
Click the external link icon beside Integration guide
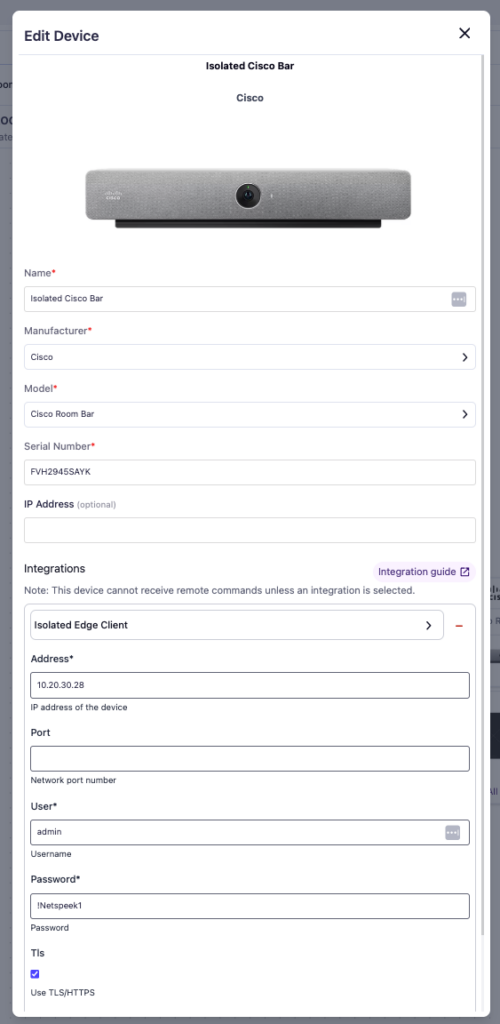[465, 571]
